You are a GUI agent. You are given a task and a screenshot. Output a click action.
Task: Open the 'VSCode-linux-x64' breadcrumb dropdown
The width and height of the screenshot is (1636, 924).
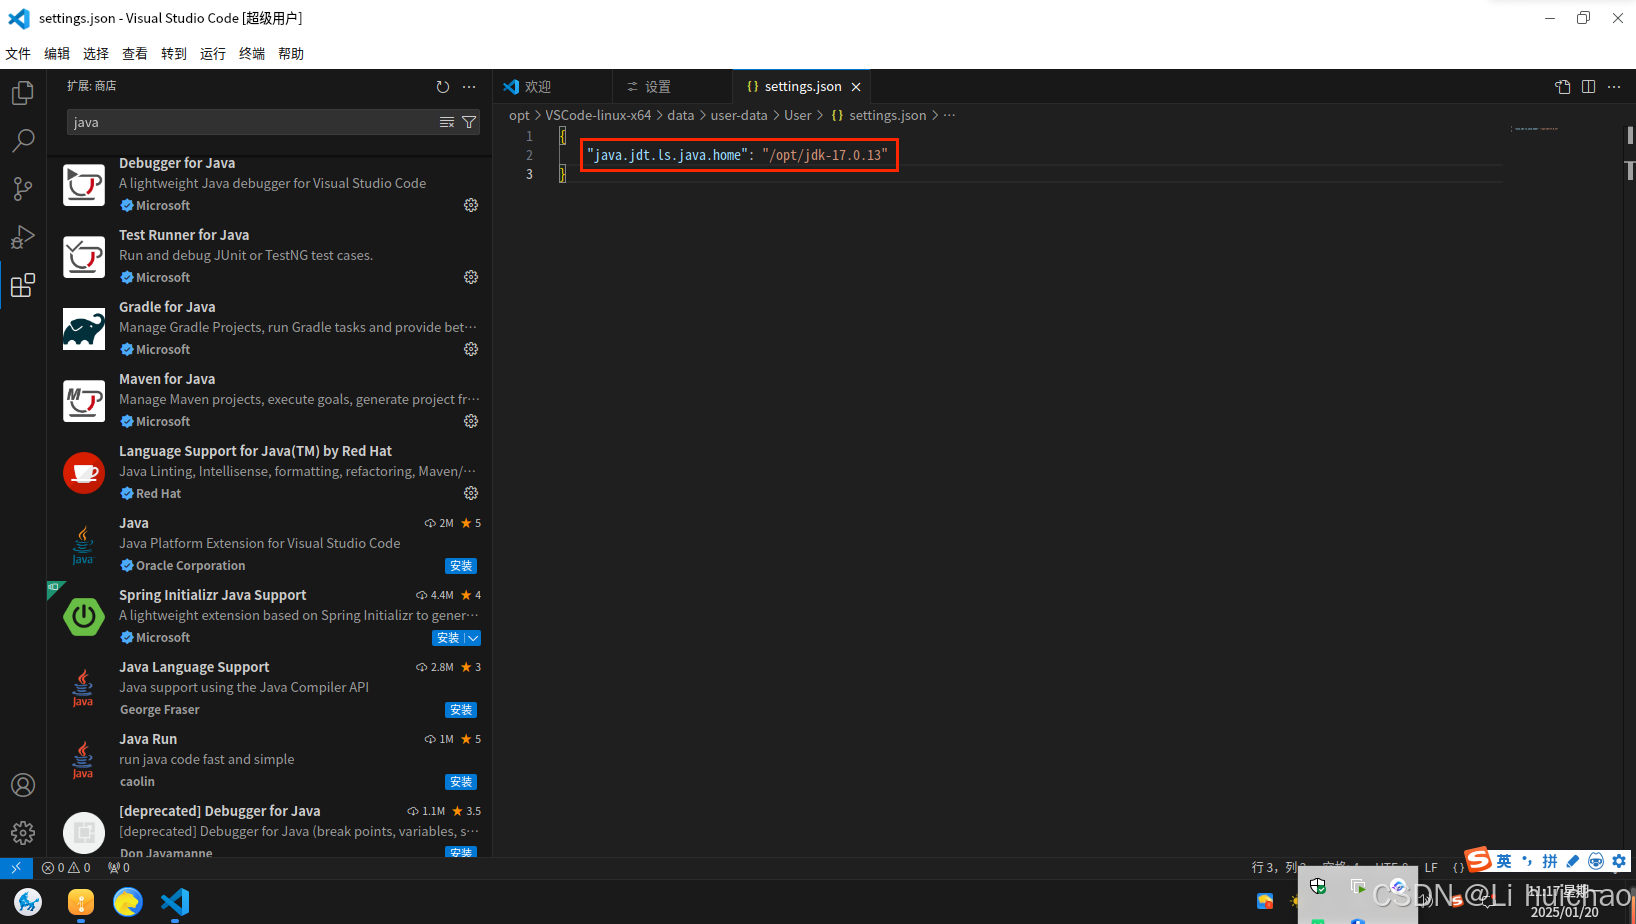pyautogui.click(x=598, y=115)
